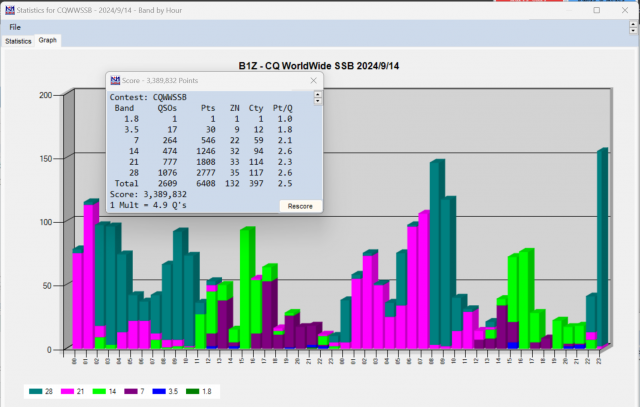Viewport: 640px width, 407px height.
Task: Click the 28 band teal legend swatch
Action: coord(36,391)
